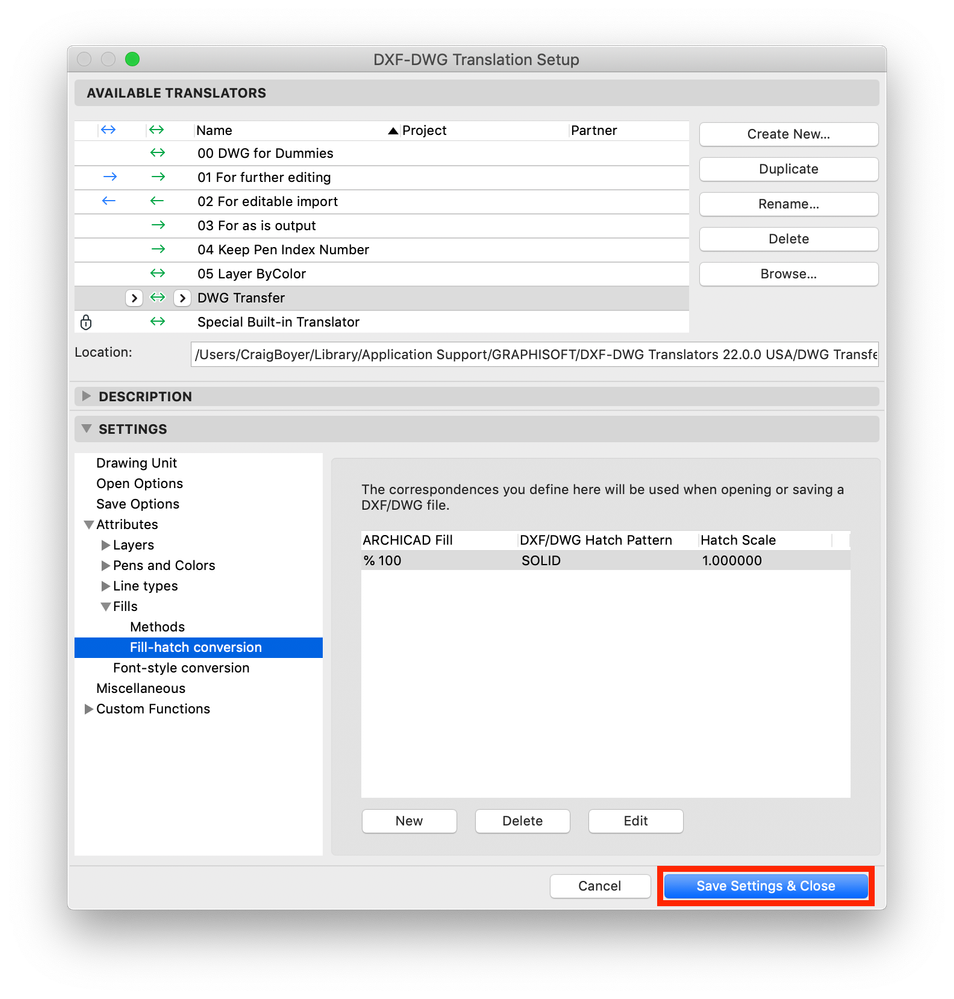Expand the Custom Functions tree node
The image size is (954, 999).
[x=89, y=709]
